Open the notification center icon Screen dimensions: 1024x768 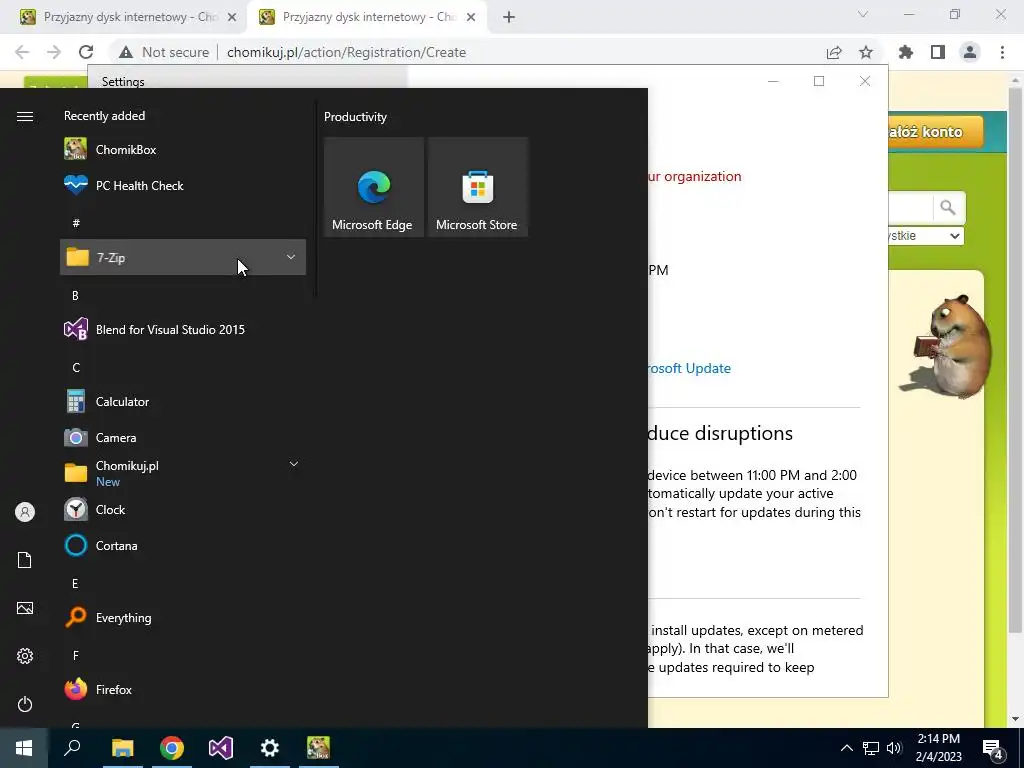coord(993,748)
